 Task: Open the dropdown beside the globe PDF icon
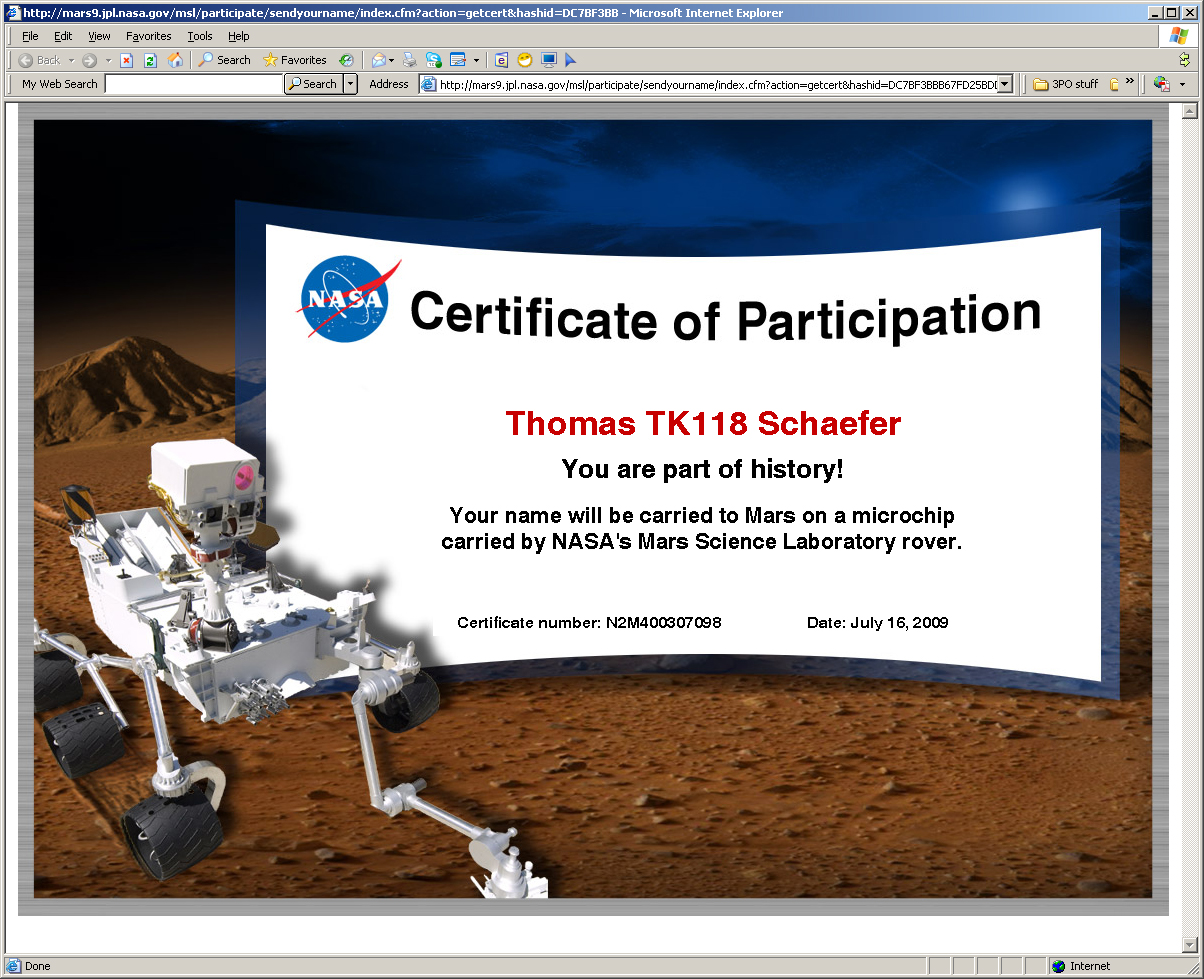[x=1183, y=85]
